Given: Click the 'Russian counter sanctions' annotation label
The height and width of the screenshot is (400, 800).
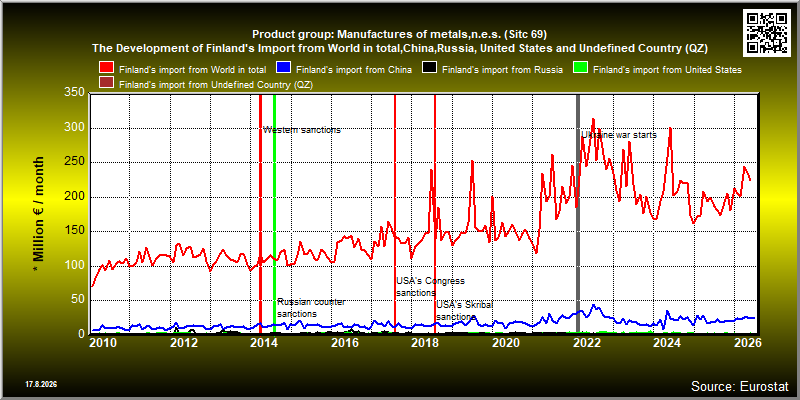Looking at the screenshot, I should pyautogui.click(x=311, y=308).
